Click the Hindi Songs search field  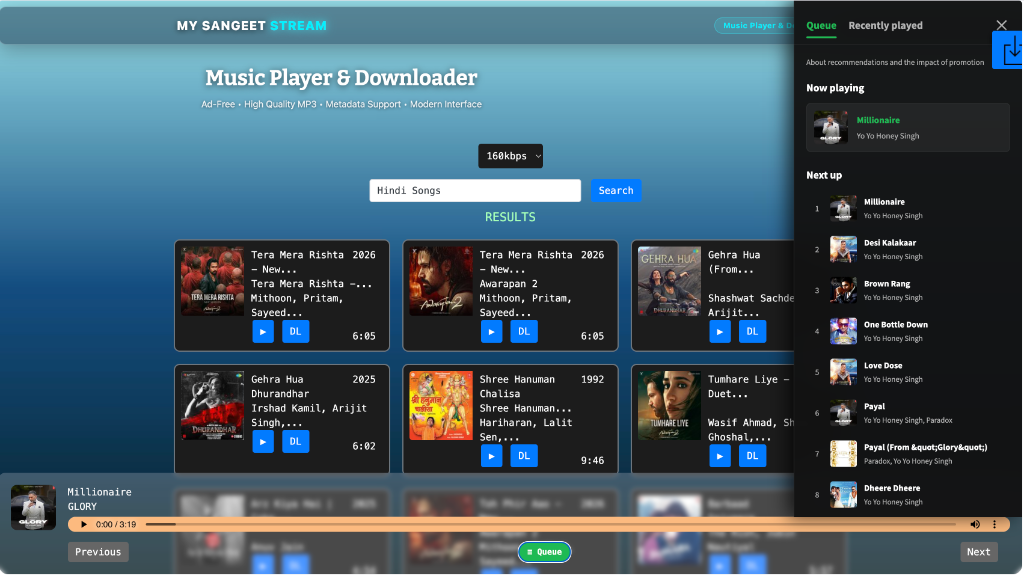coord(475,191)
